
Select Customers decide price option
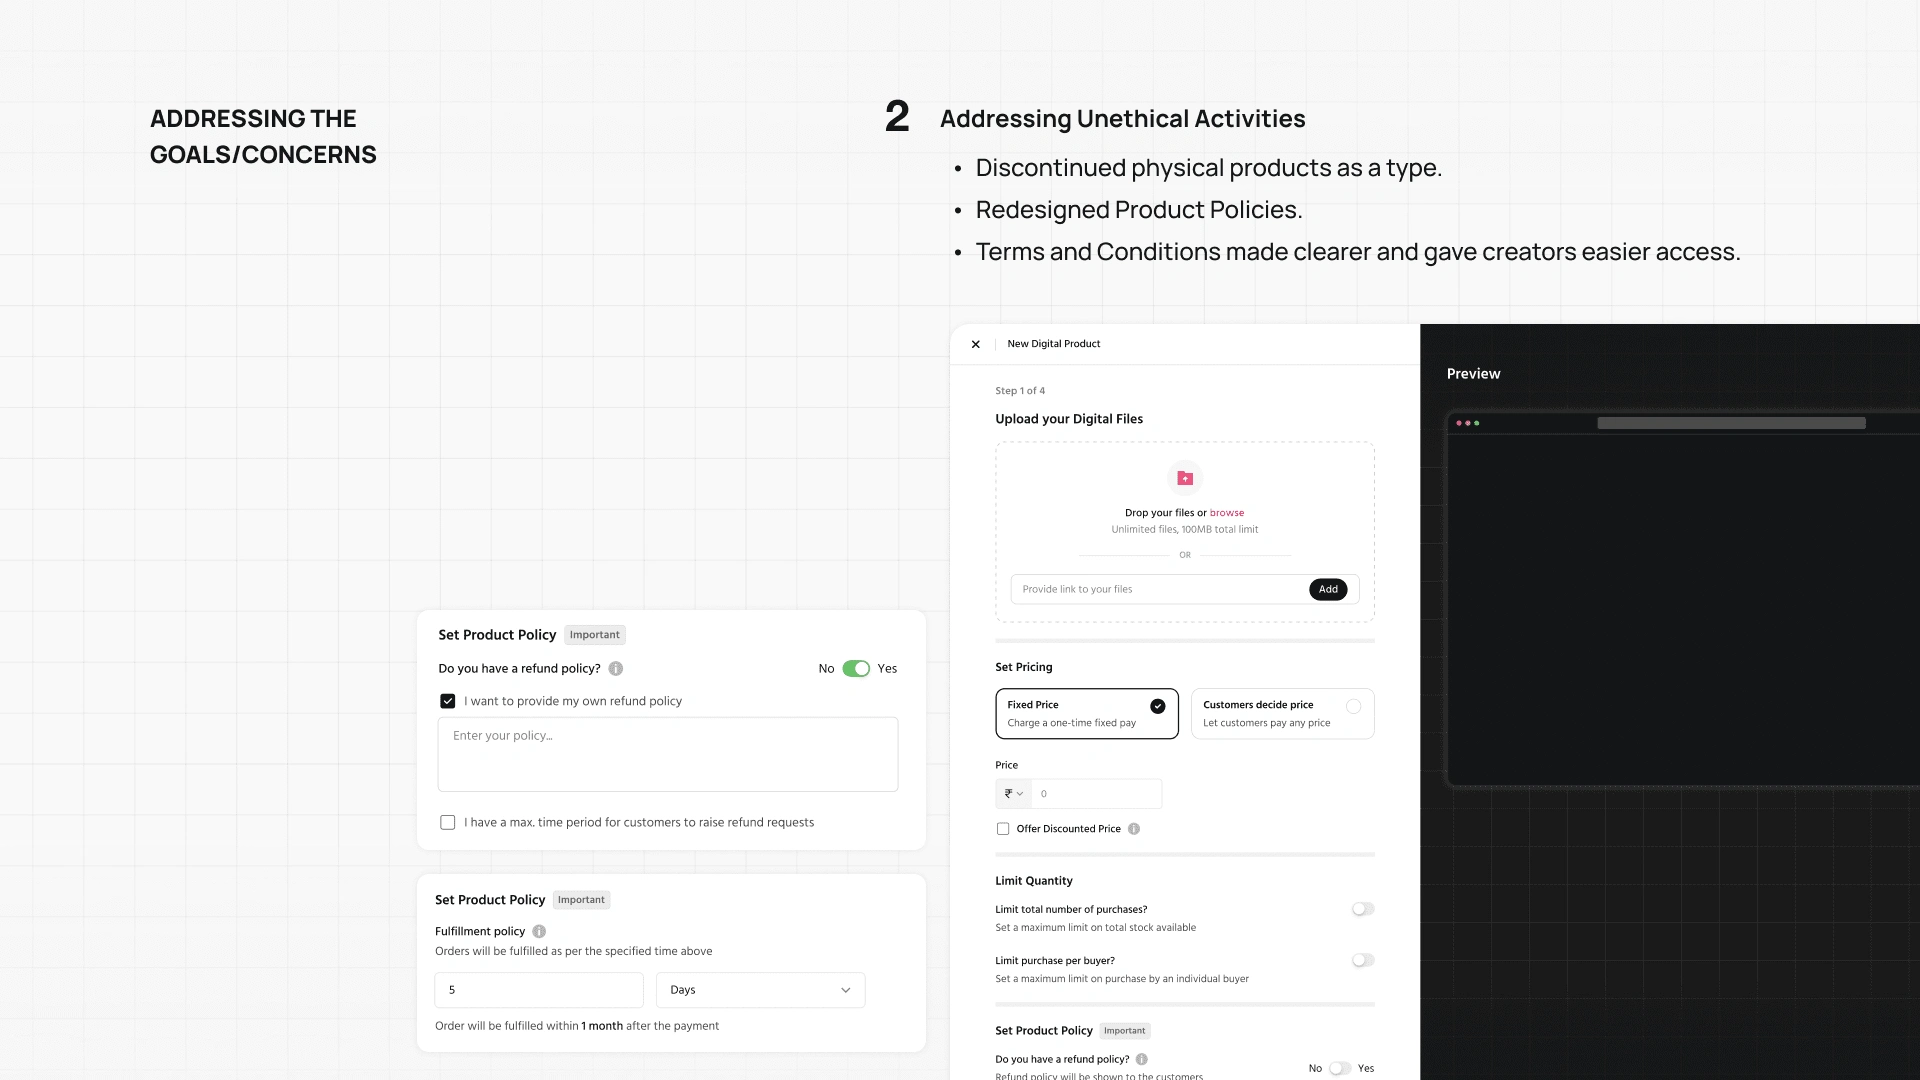[x=1283, y=714]
